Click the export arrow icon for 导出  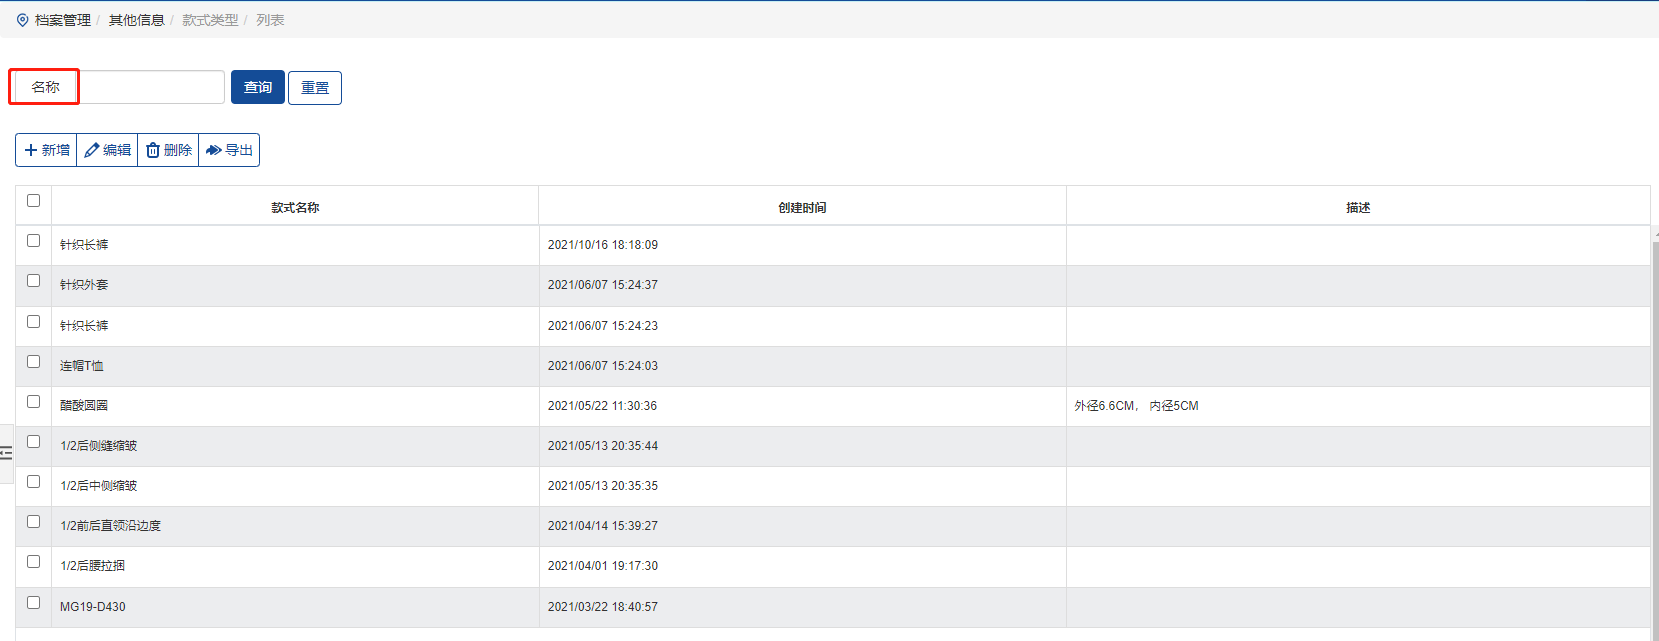tap(213, 150)
